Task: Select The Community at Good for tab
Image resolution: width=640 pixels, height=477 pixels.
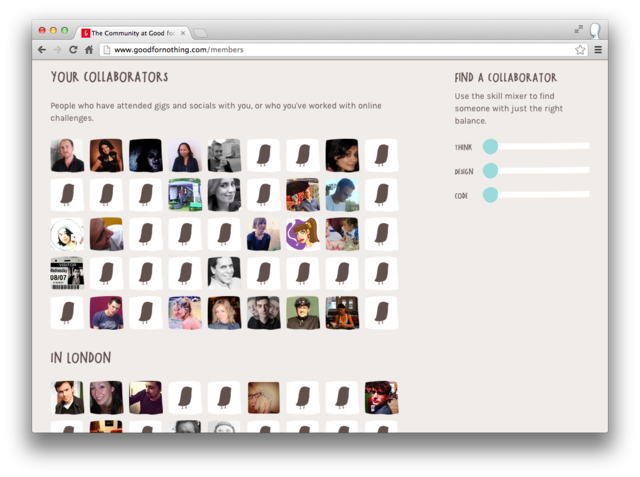Action: click(133, 33)
